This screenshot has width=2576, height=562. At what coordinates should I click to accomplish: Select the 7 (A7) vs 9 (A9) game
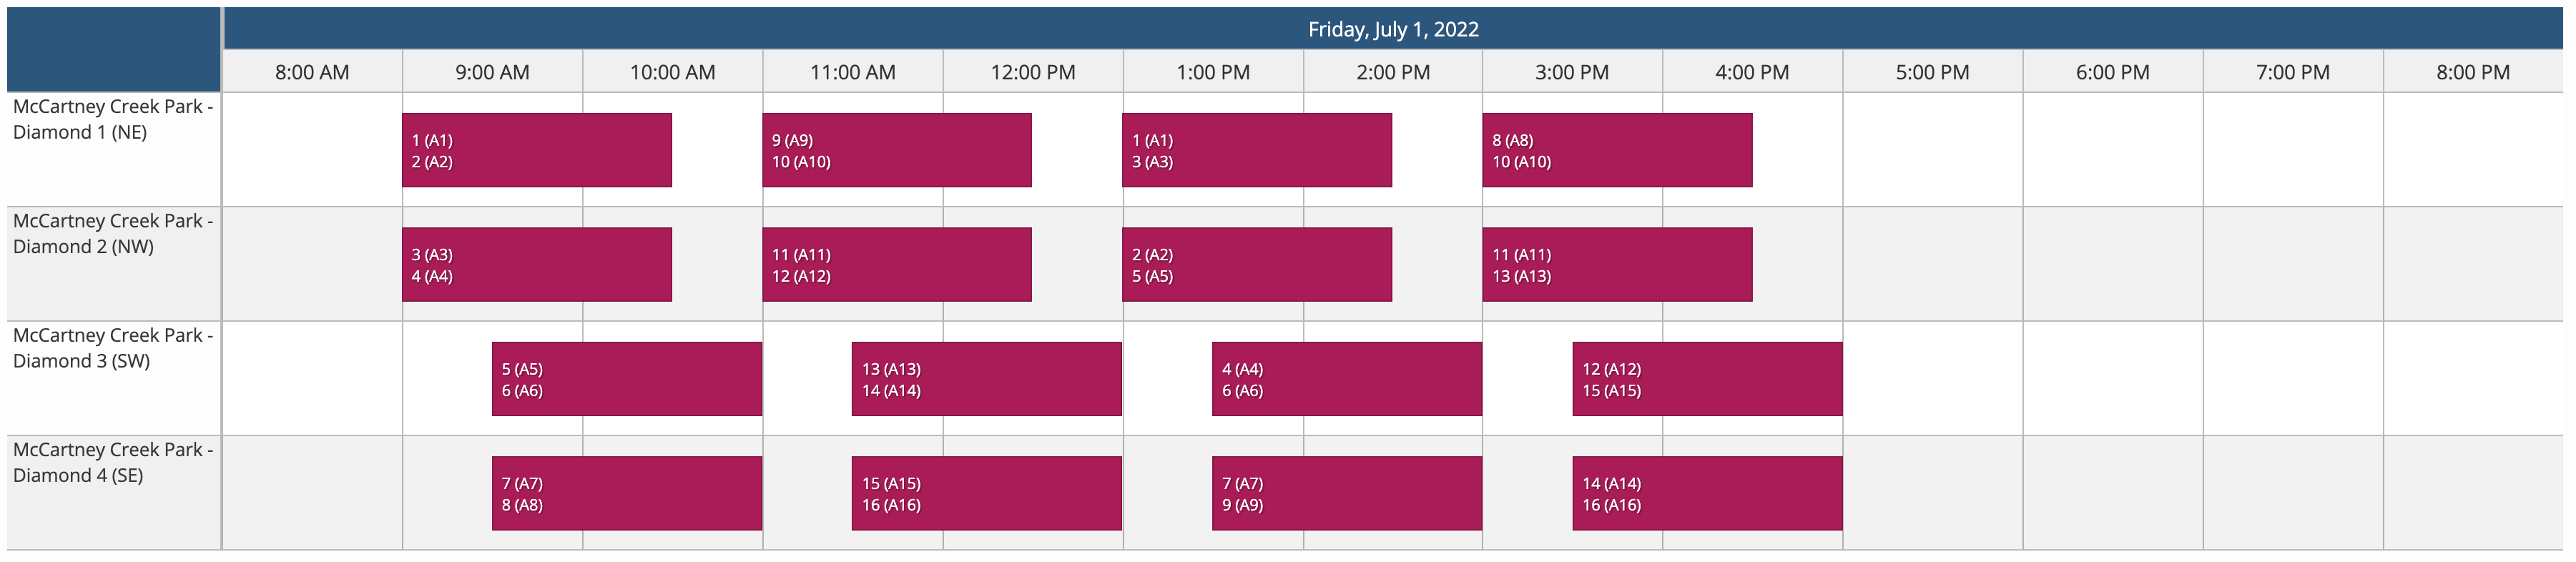(1347, 493)
